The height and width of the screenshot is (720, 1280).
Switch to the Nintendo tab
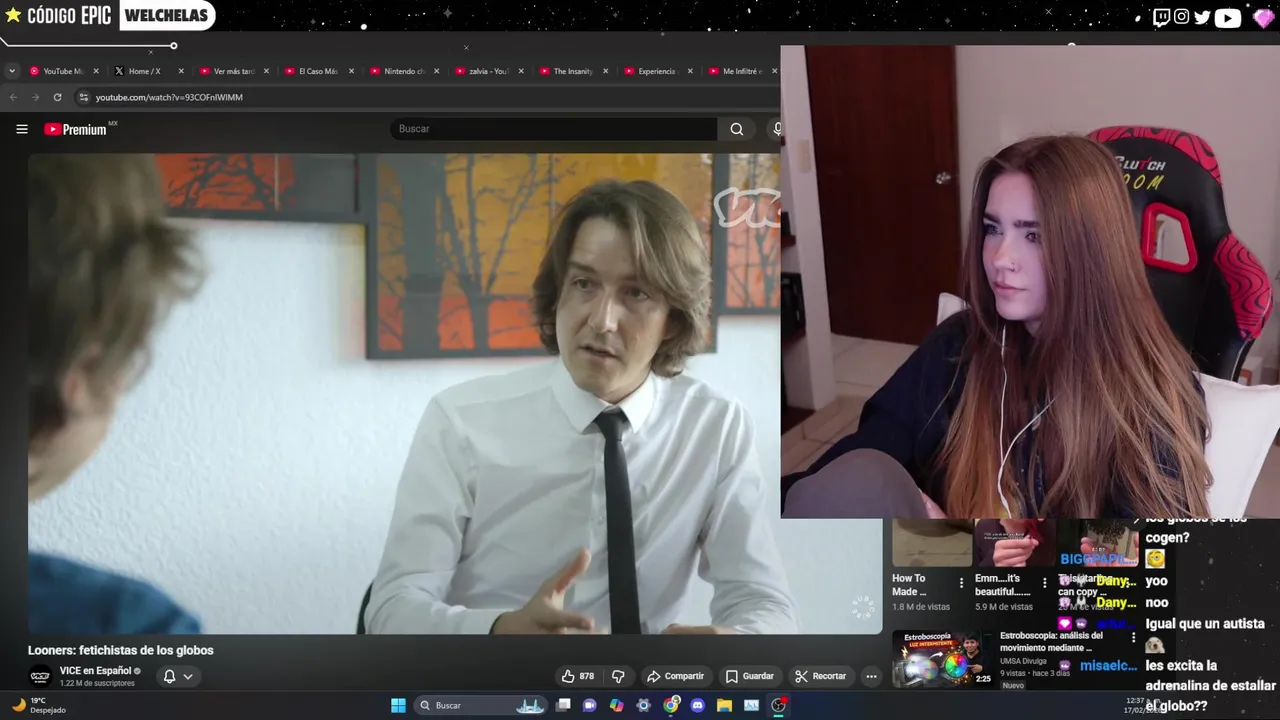[403, 71]
